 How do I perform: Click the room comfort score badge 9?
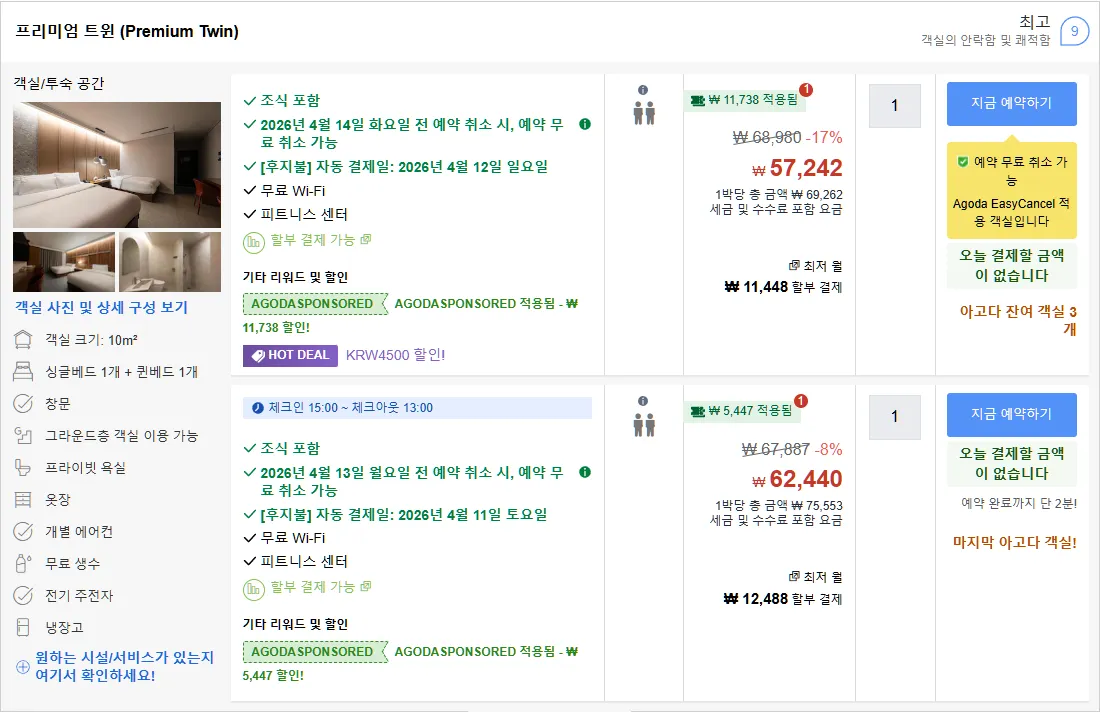tap(1074, 32)
